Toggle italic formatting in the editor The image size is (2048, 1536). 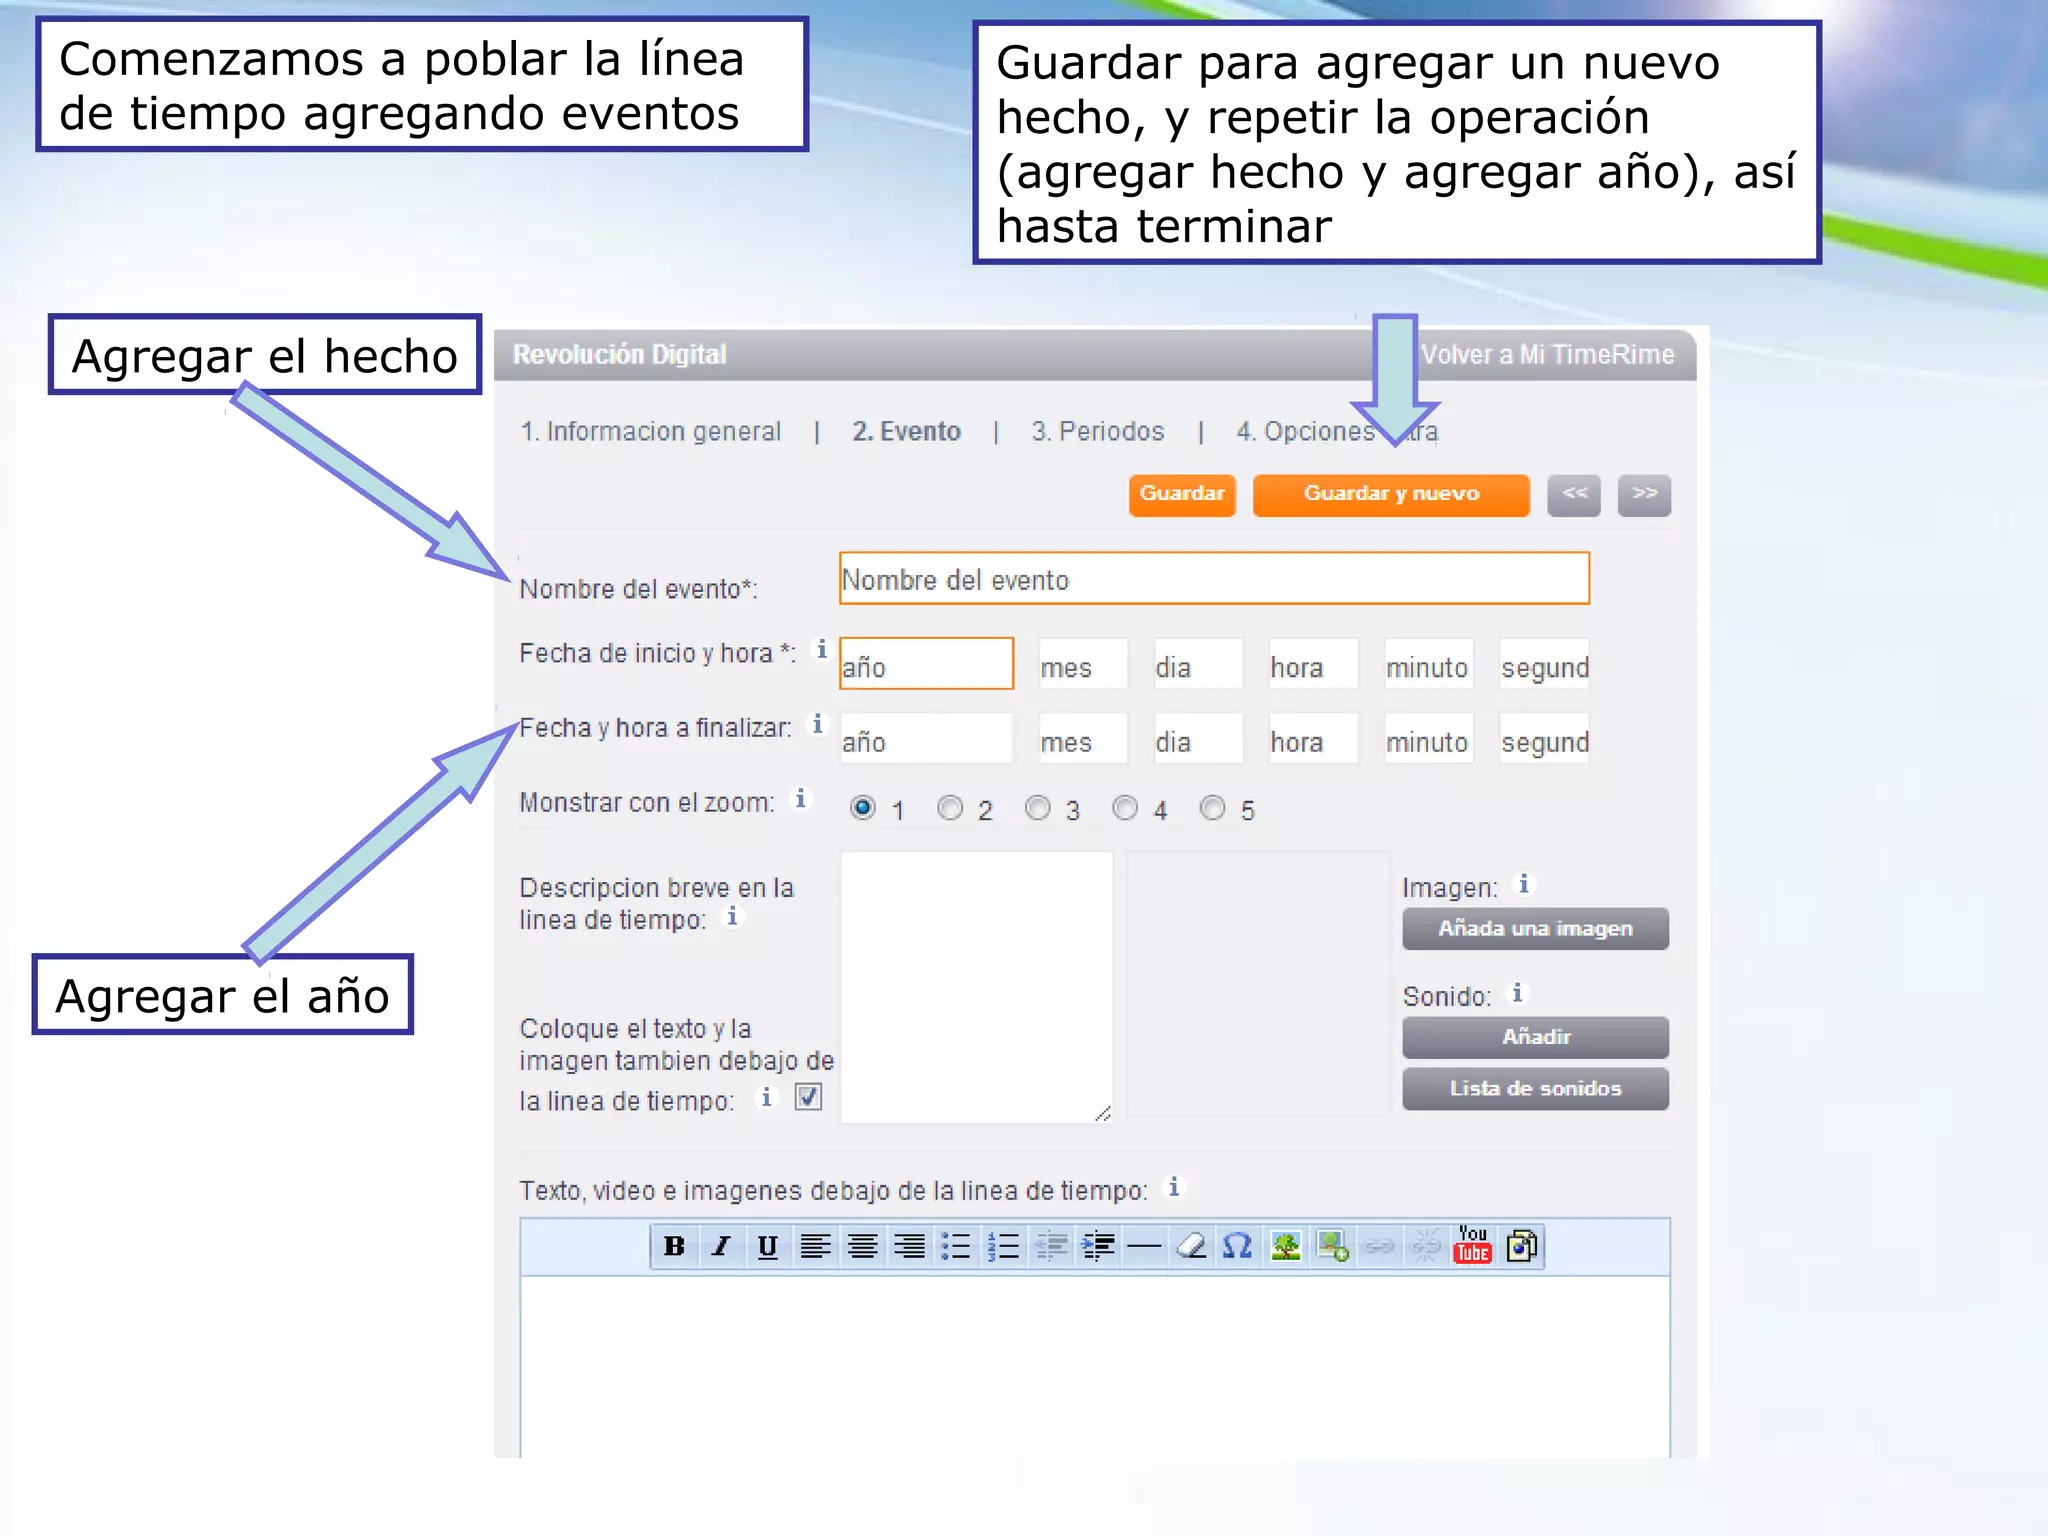point(721,1246)
